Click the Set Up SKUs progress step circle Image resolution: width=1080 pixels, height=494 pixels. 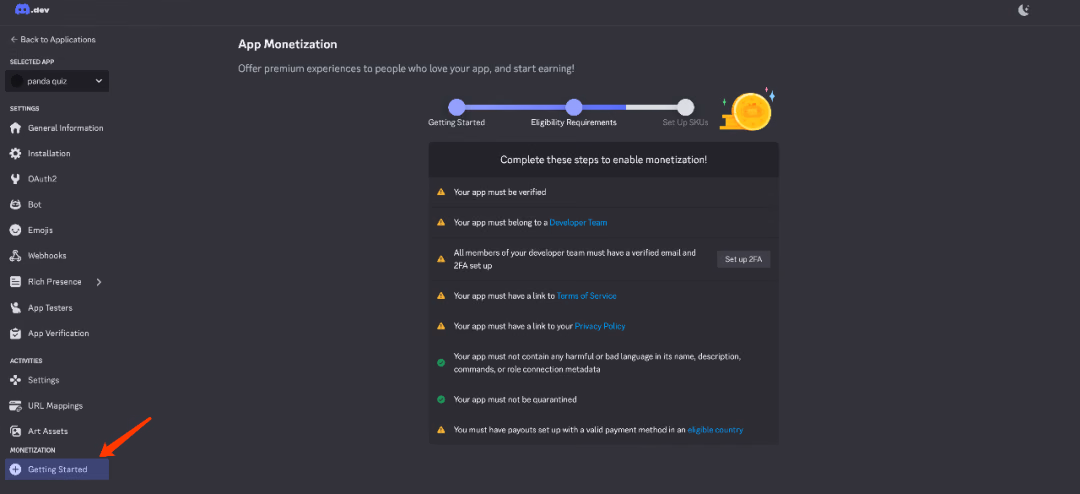pos(685,107)
